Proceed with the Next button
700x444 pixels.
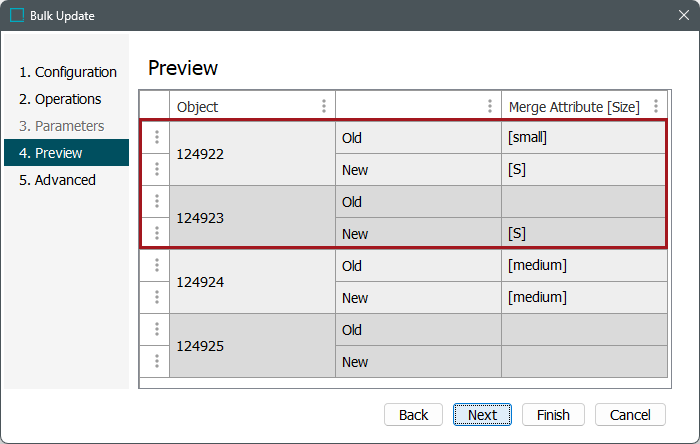coord(482,415)
